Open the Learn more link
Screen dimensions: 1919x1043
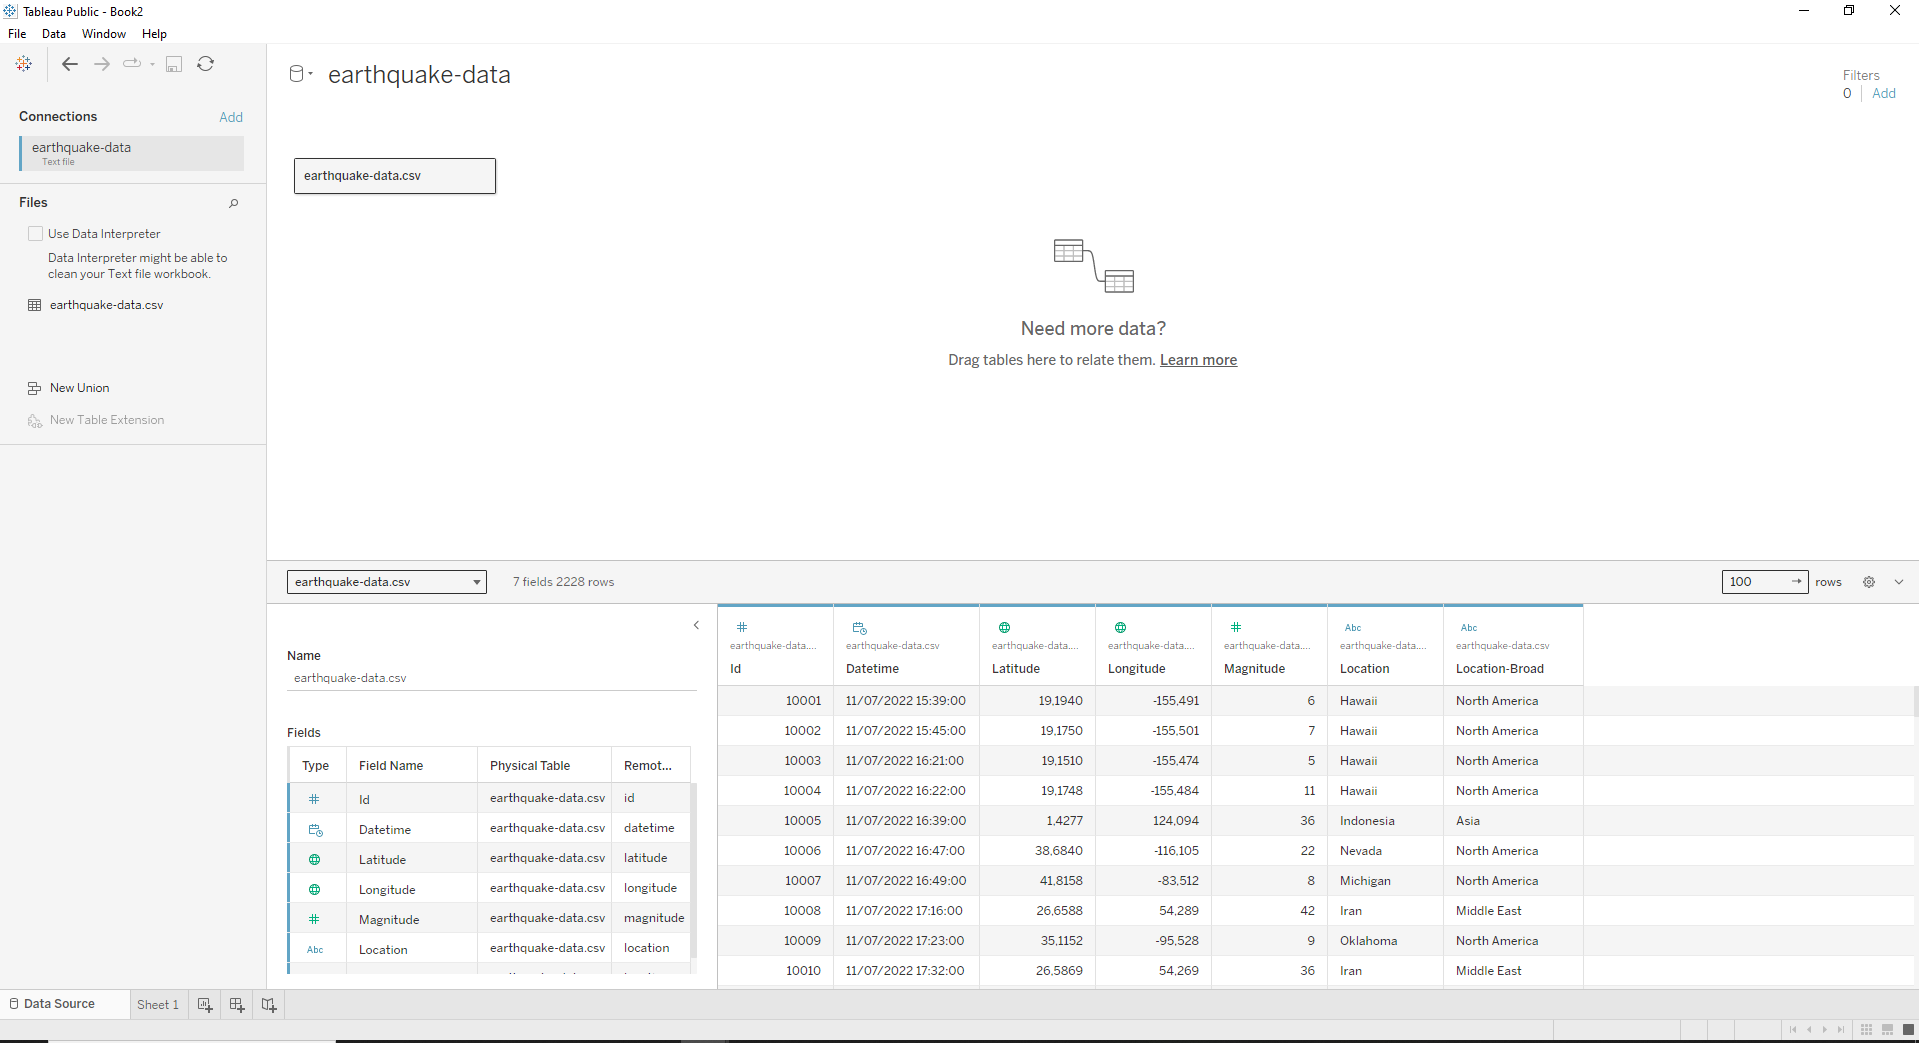tap(1198, 360)
